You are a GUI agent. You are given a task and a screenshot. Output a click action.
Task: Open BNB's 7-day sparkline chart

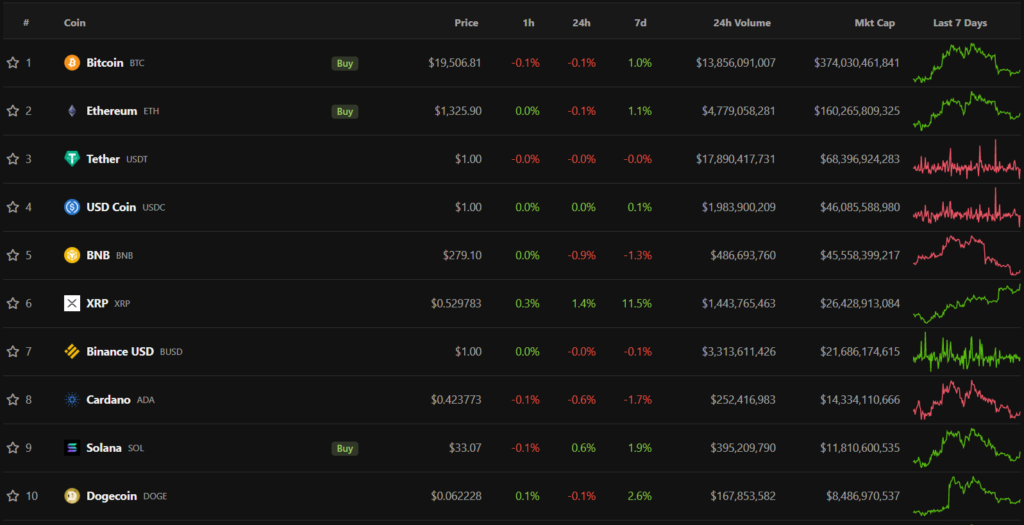pyautogui.click(x=967, y=255)
